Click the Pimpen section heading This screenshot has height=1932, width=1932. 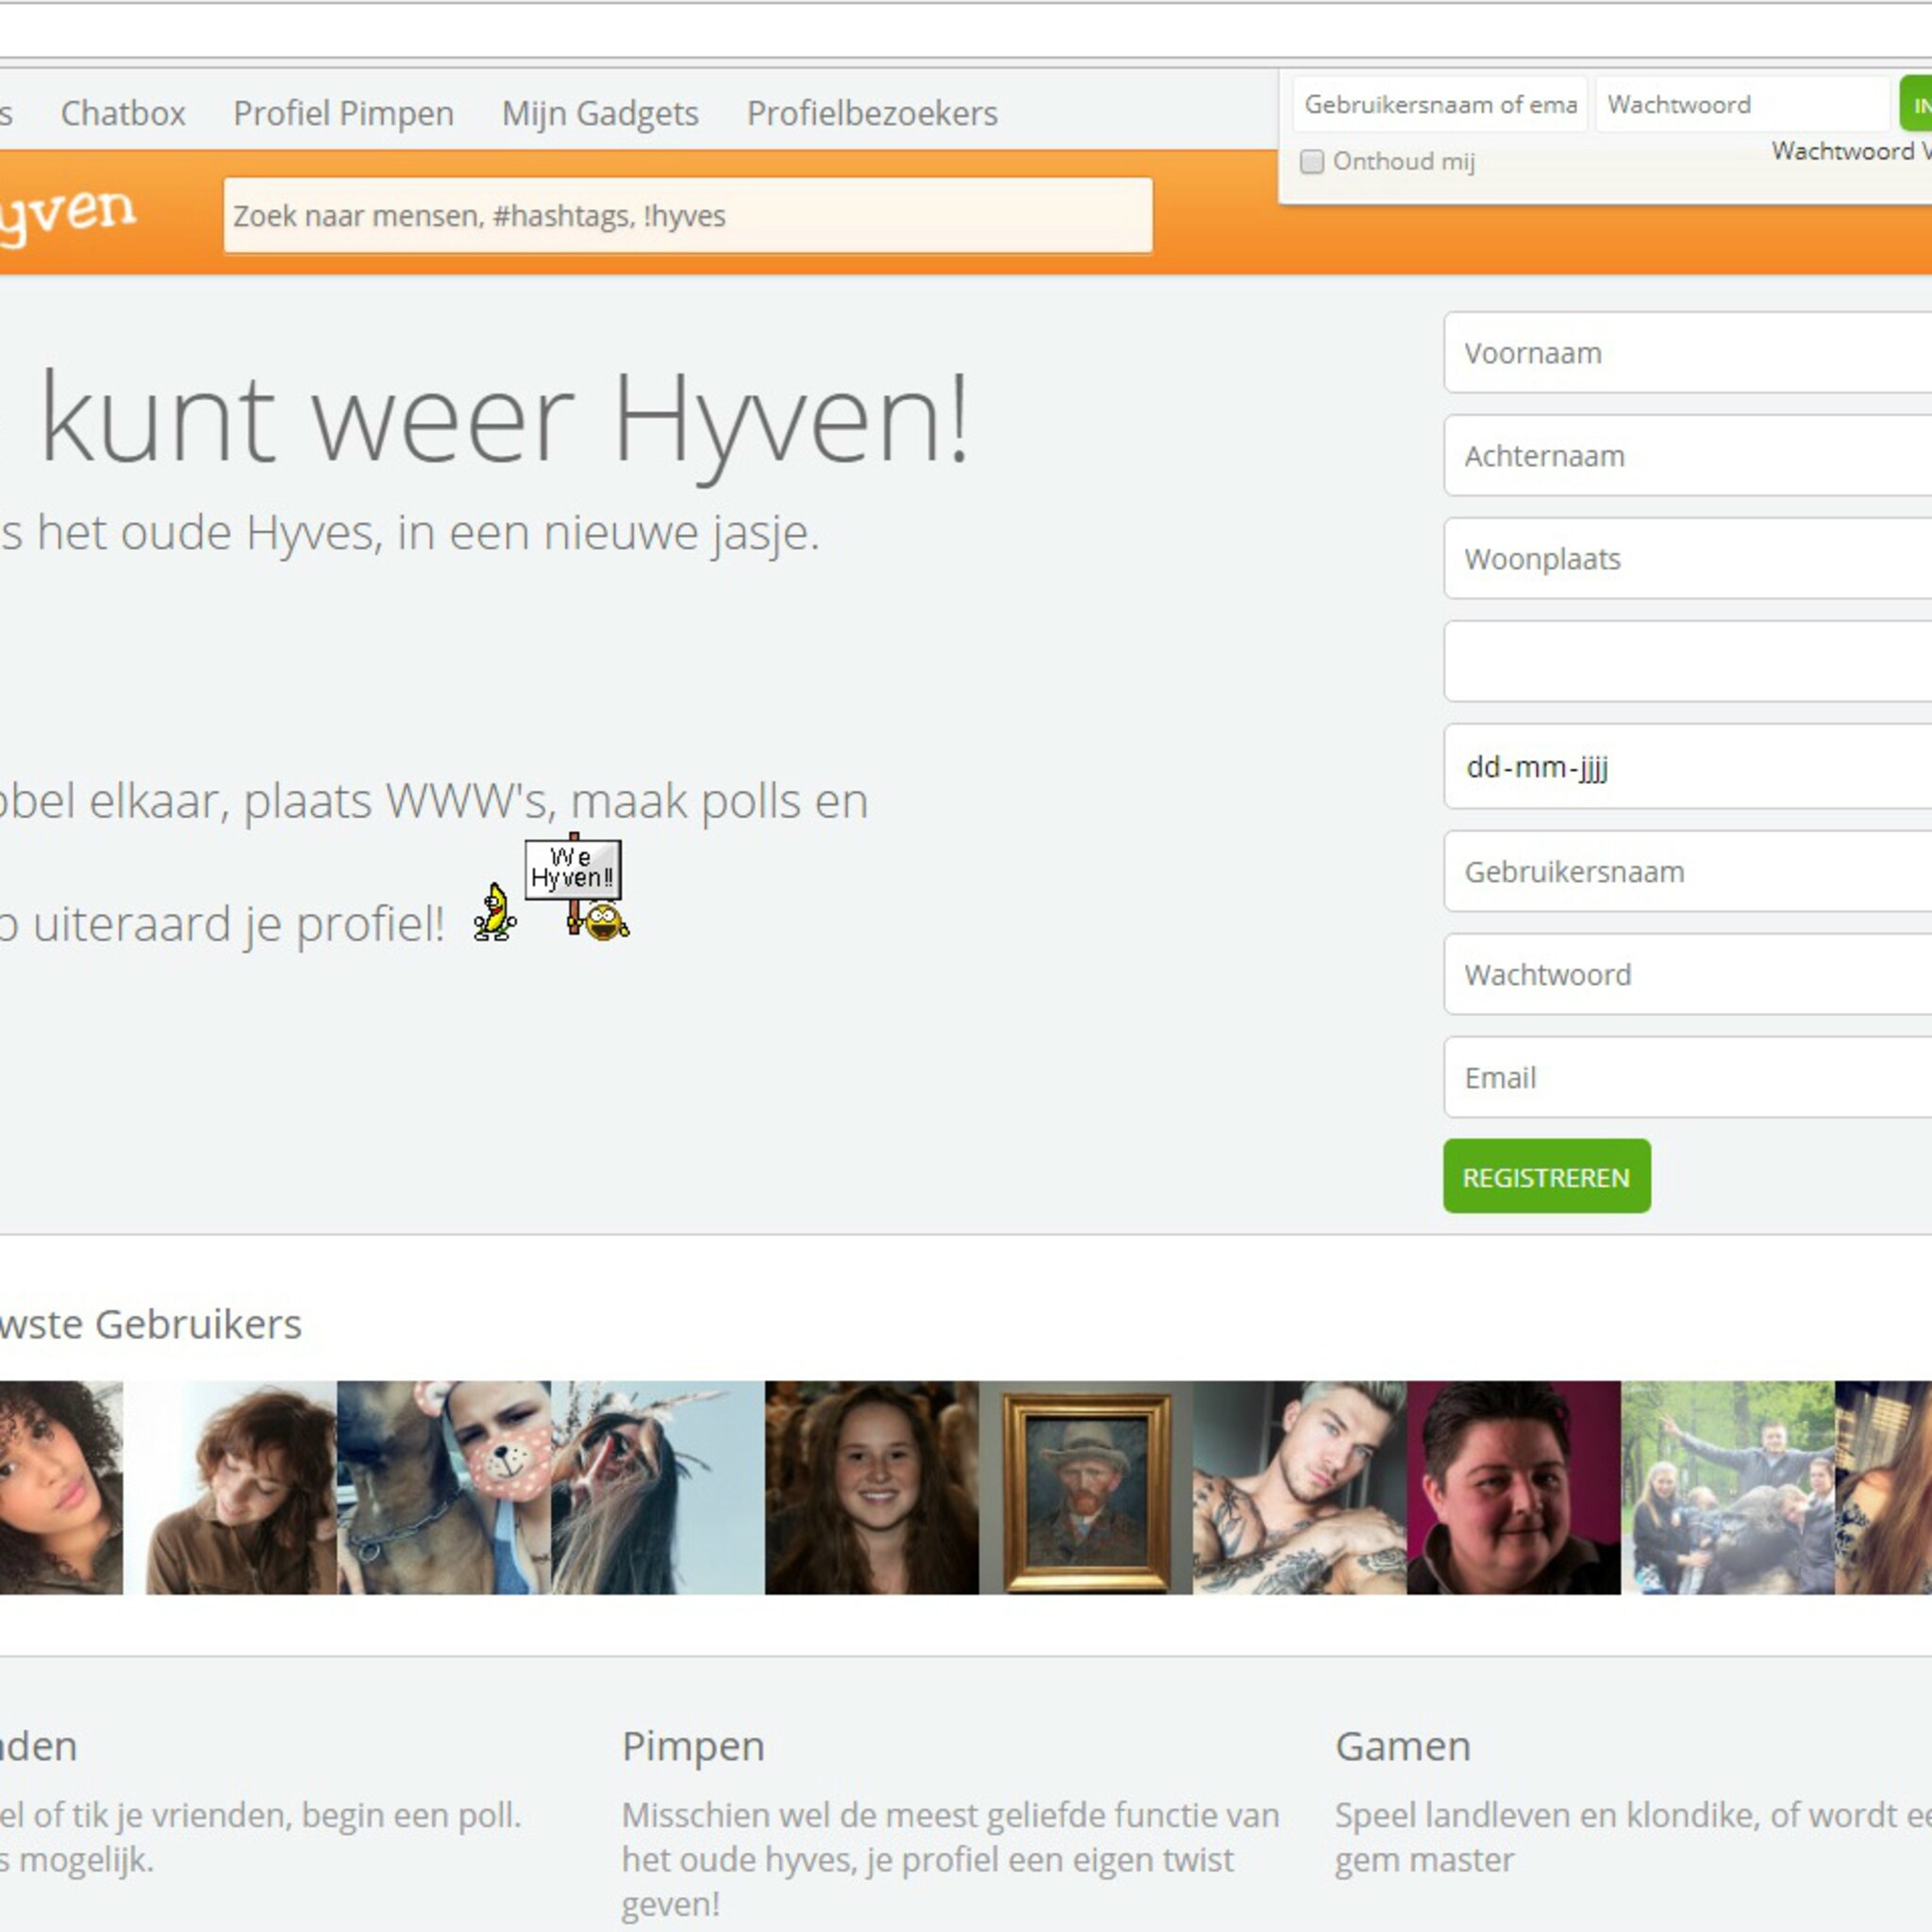693,1747
